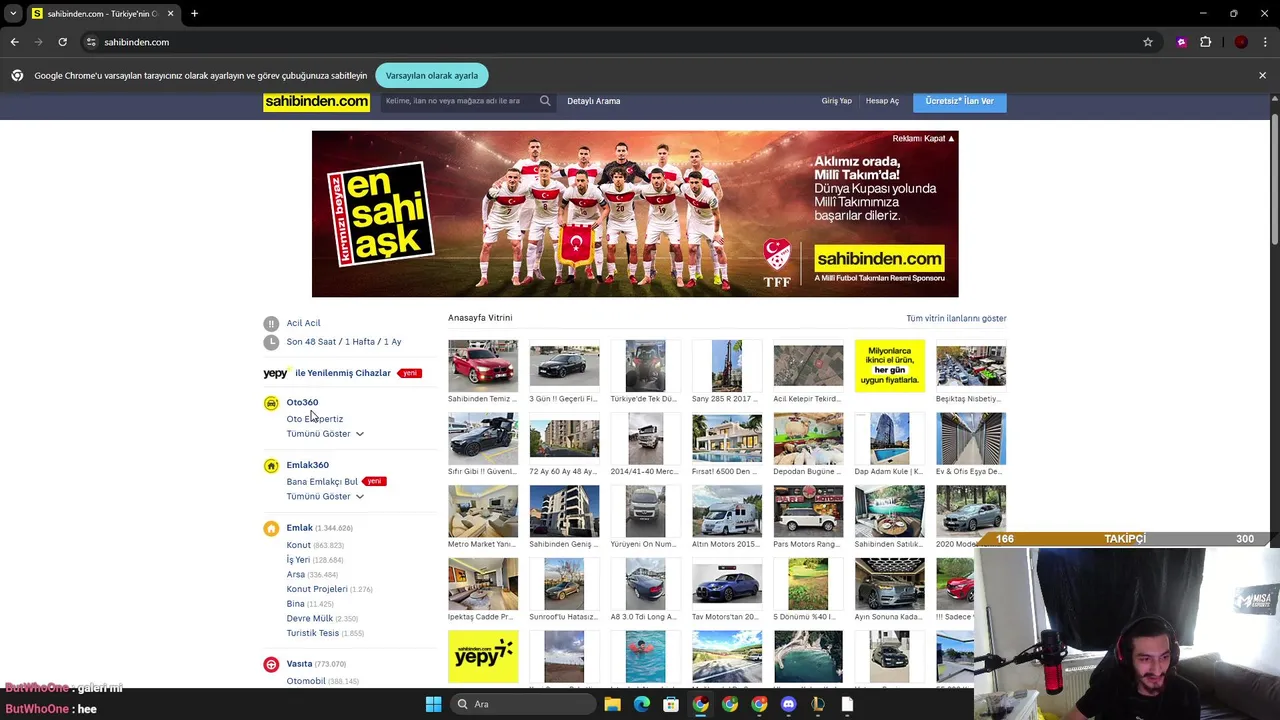Launch Microsoft Edge from the taskbar
This screenshot has width=1280, height=720.
pyautogui.click(x=642, y=704)
